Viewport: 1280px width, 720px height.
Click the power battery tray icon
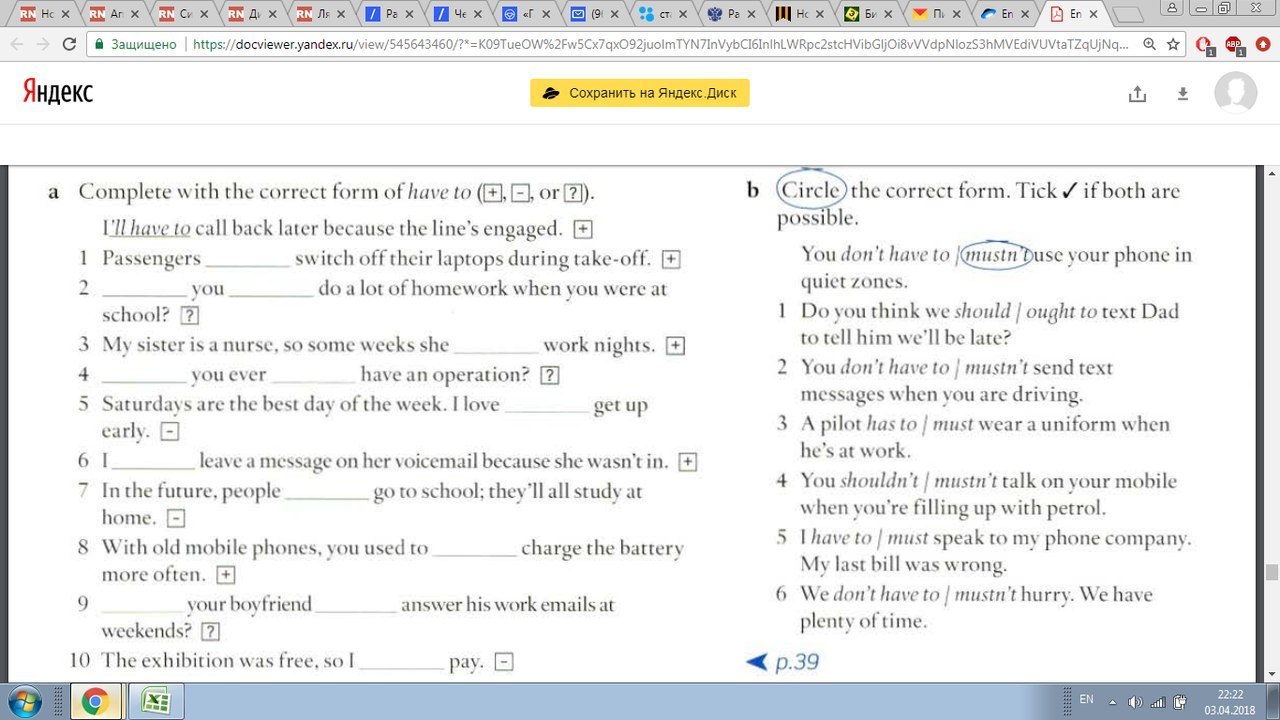pyautogui.click(x=1180, y=701)
